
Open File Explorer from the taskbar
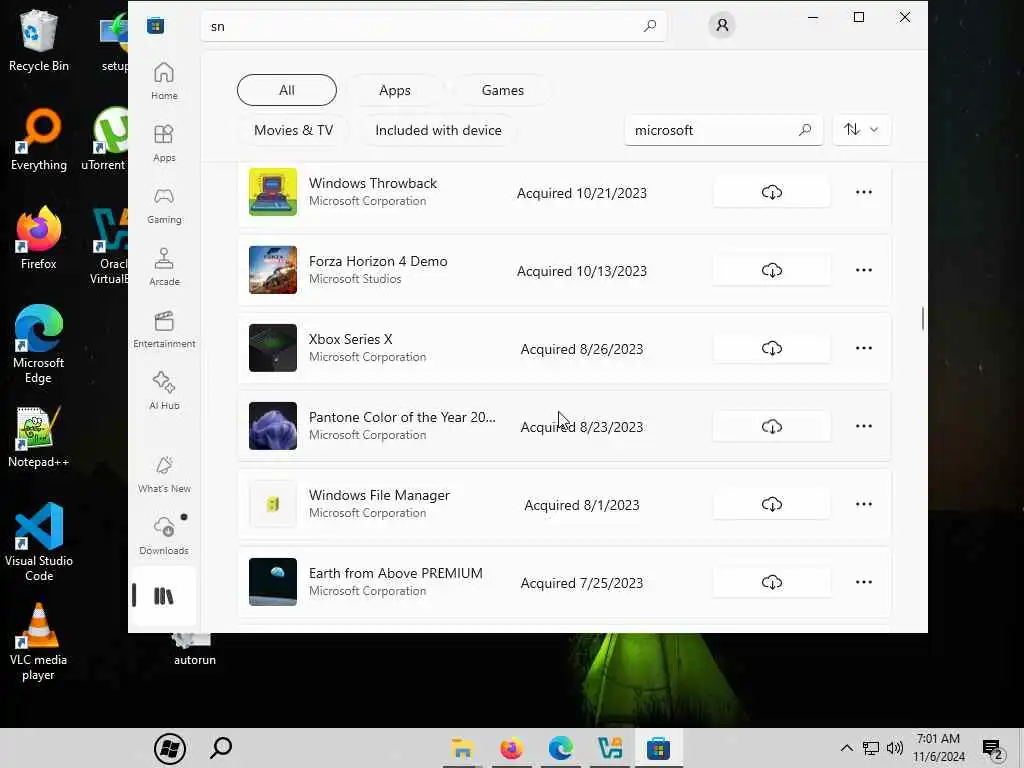462,748
